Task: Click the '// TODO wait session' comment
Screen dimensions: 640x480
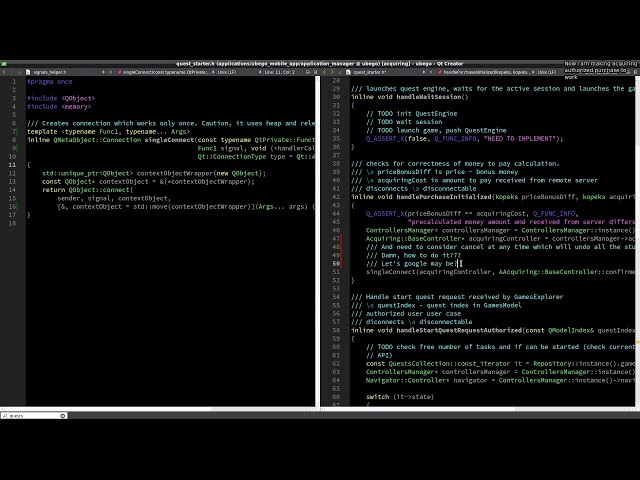Action: pyautogui.click(x=404, y=122)
